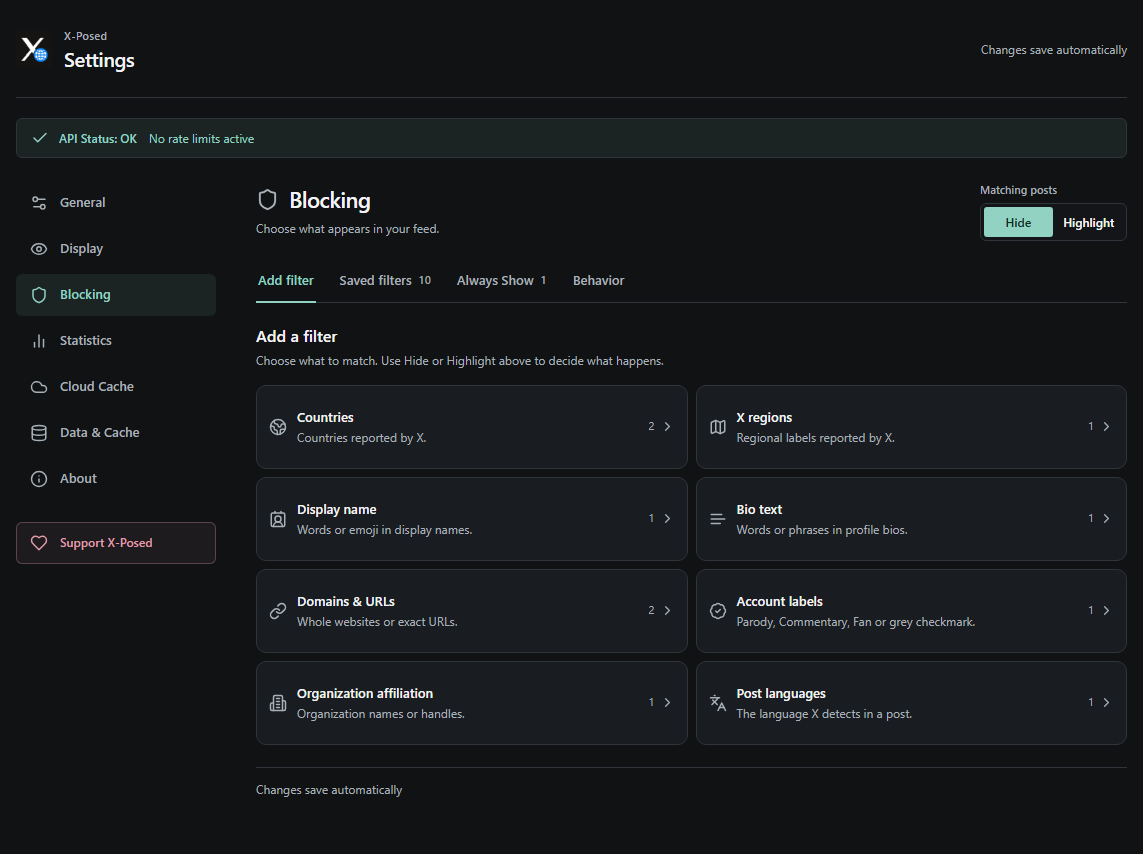The height and width of the screenshot is (854, 1143).
Task: Open the Cloud Cache section
Action: tap(116, 386)
